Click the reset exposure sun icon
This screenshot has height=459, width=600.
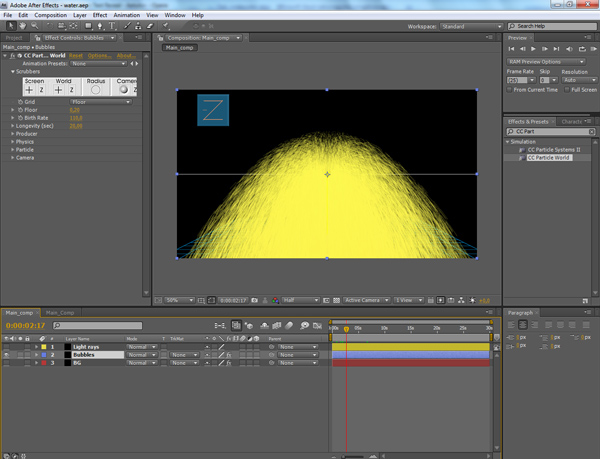click(472, 300)
